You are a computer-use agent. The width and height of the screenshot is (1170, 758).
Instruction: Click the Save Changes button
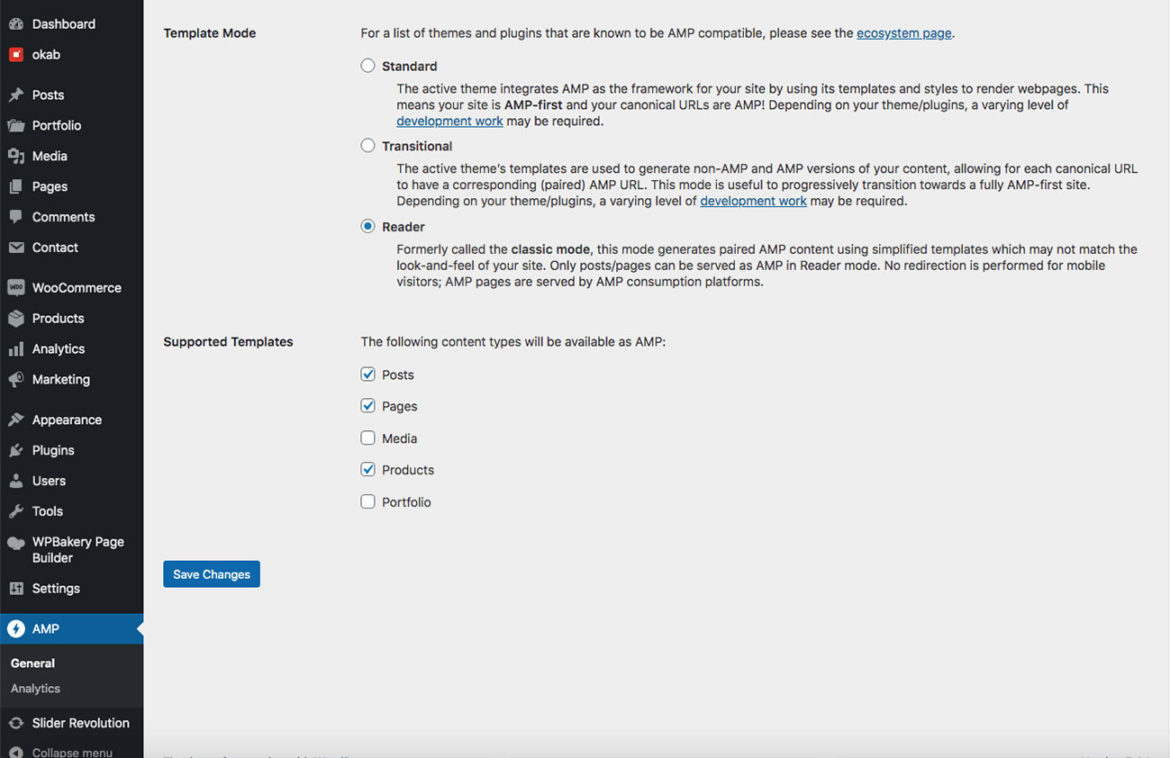pyautogui.click(x=212, y=574)
